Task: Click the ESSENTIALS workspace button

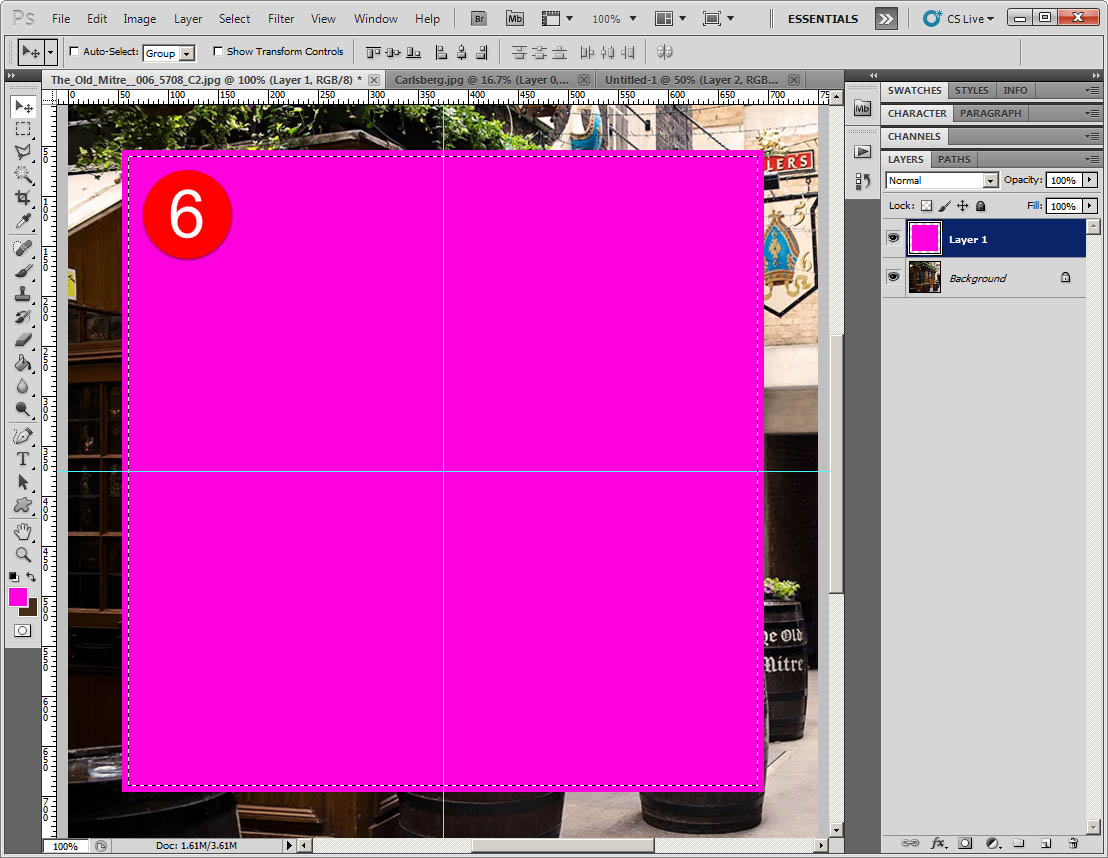Action: click(822, 19)
